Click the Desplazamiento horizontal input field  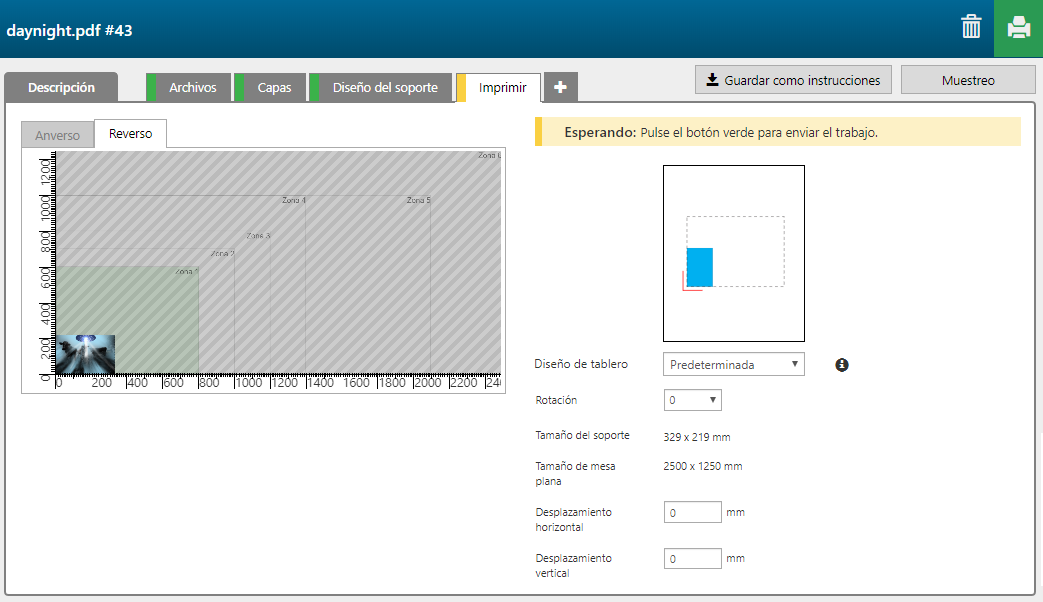[692, 512]
